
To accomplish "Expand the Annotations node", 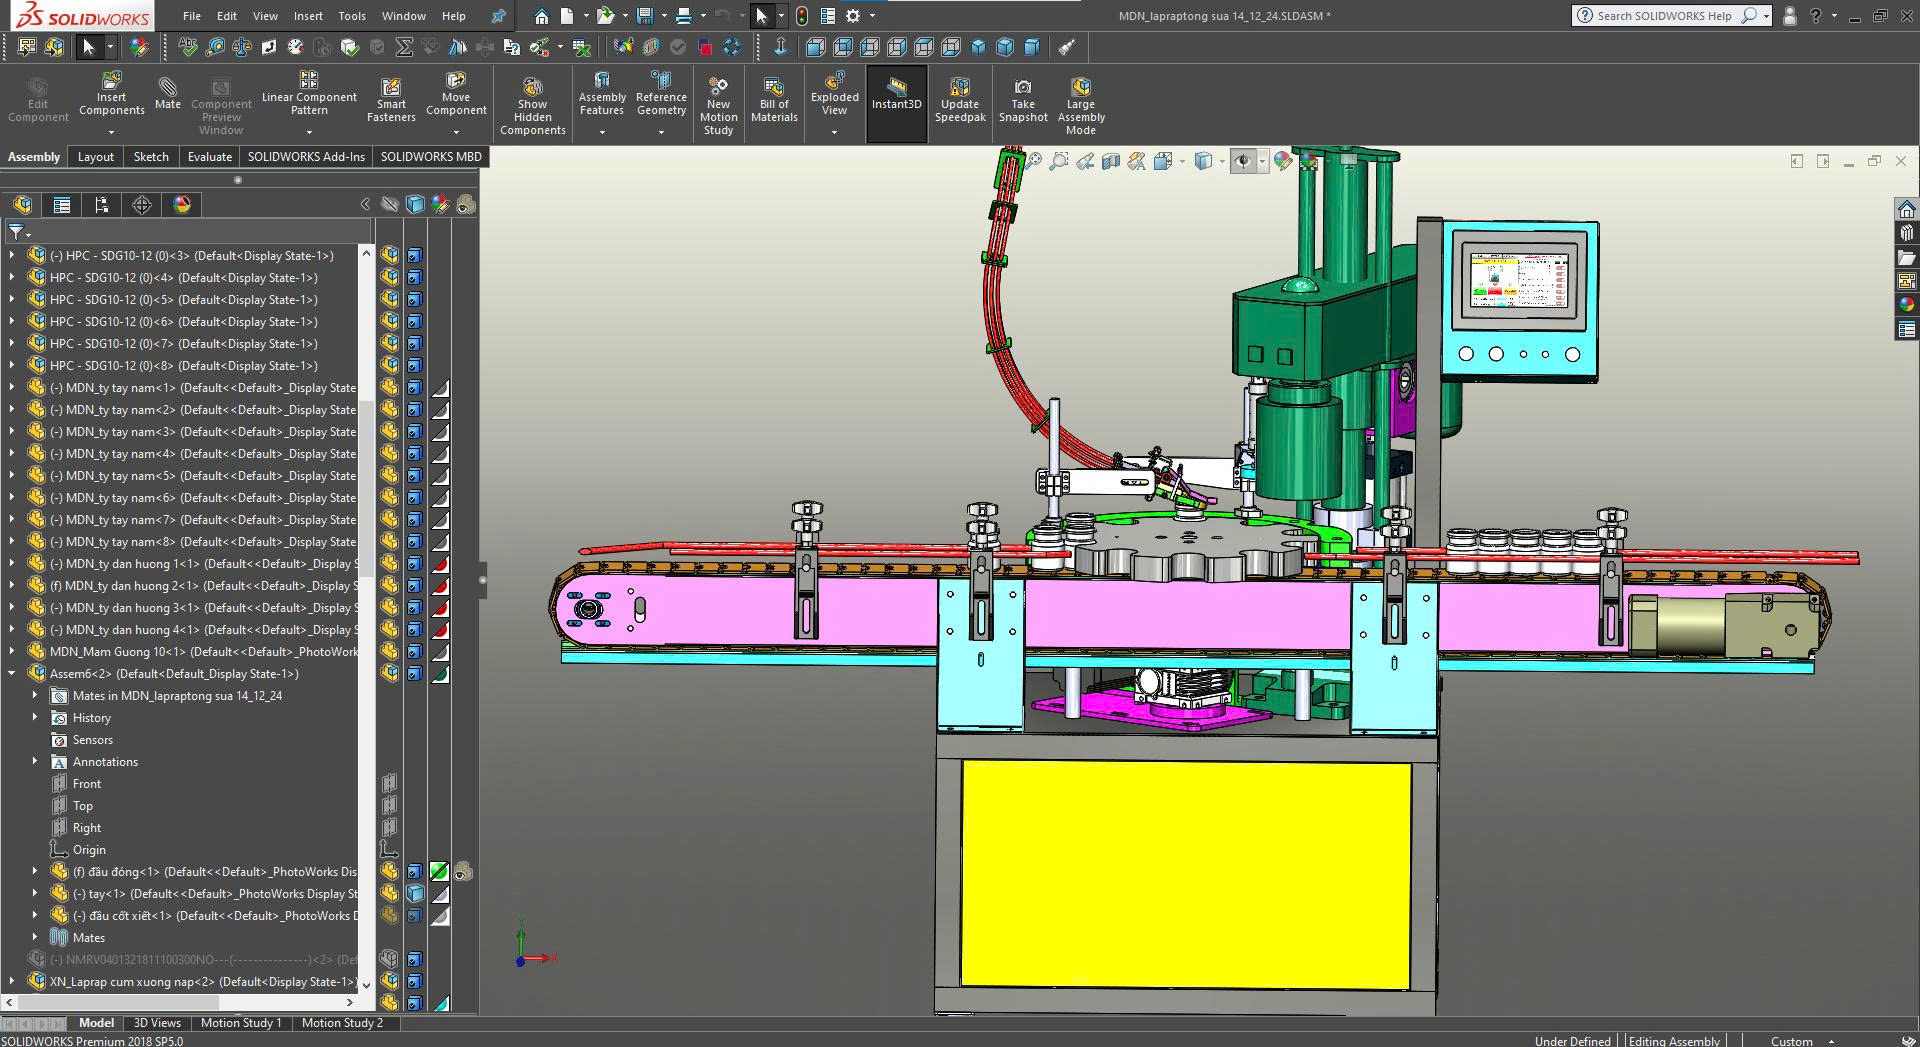I will tap(35, 761).
